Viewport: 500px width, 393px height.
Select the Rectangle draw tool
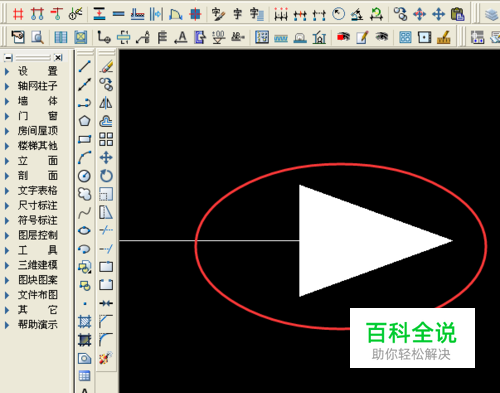[x=85, y=139]
